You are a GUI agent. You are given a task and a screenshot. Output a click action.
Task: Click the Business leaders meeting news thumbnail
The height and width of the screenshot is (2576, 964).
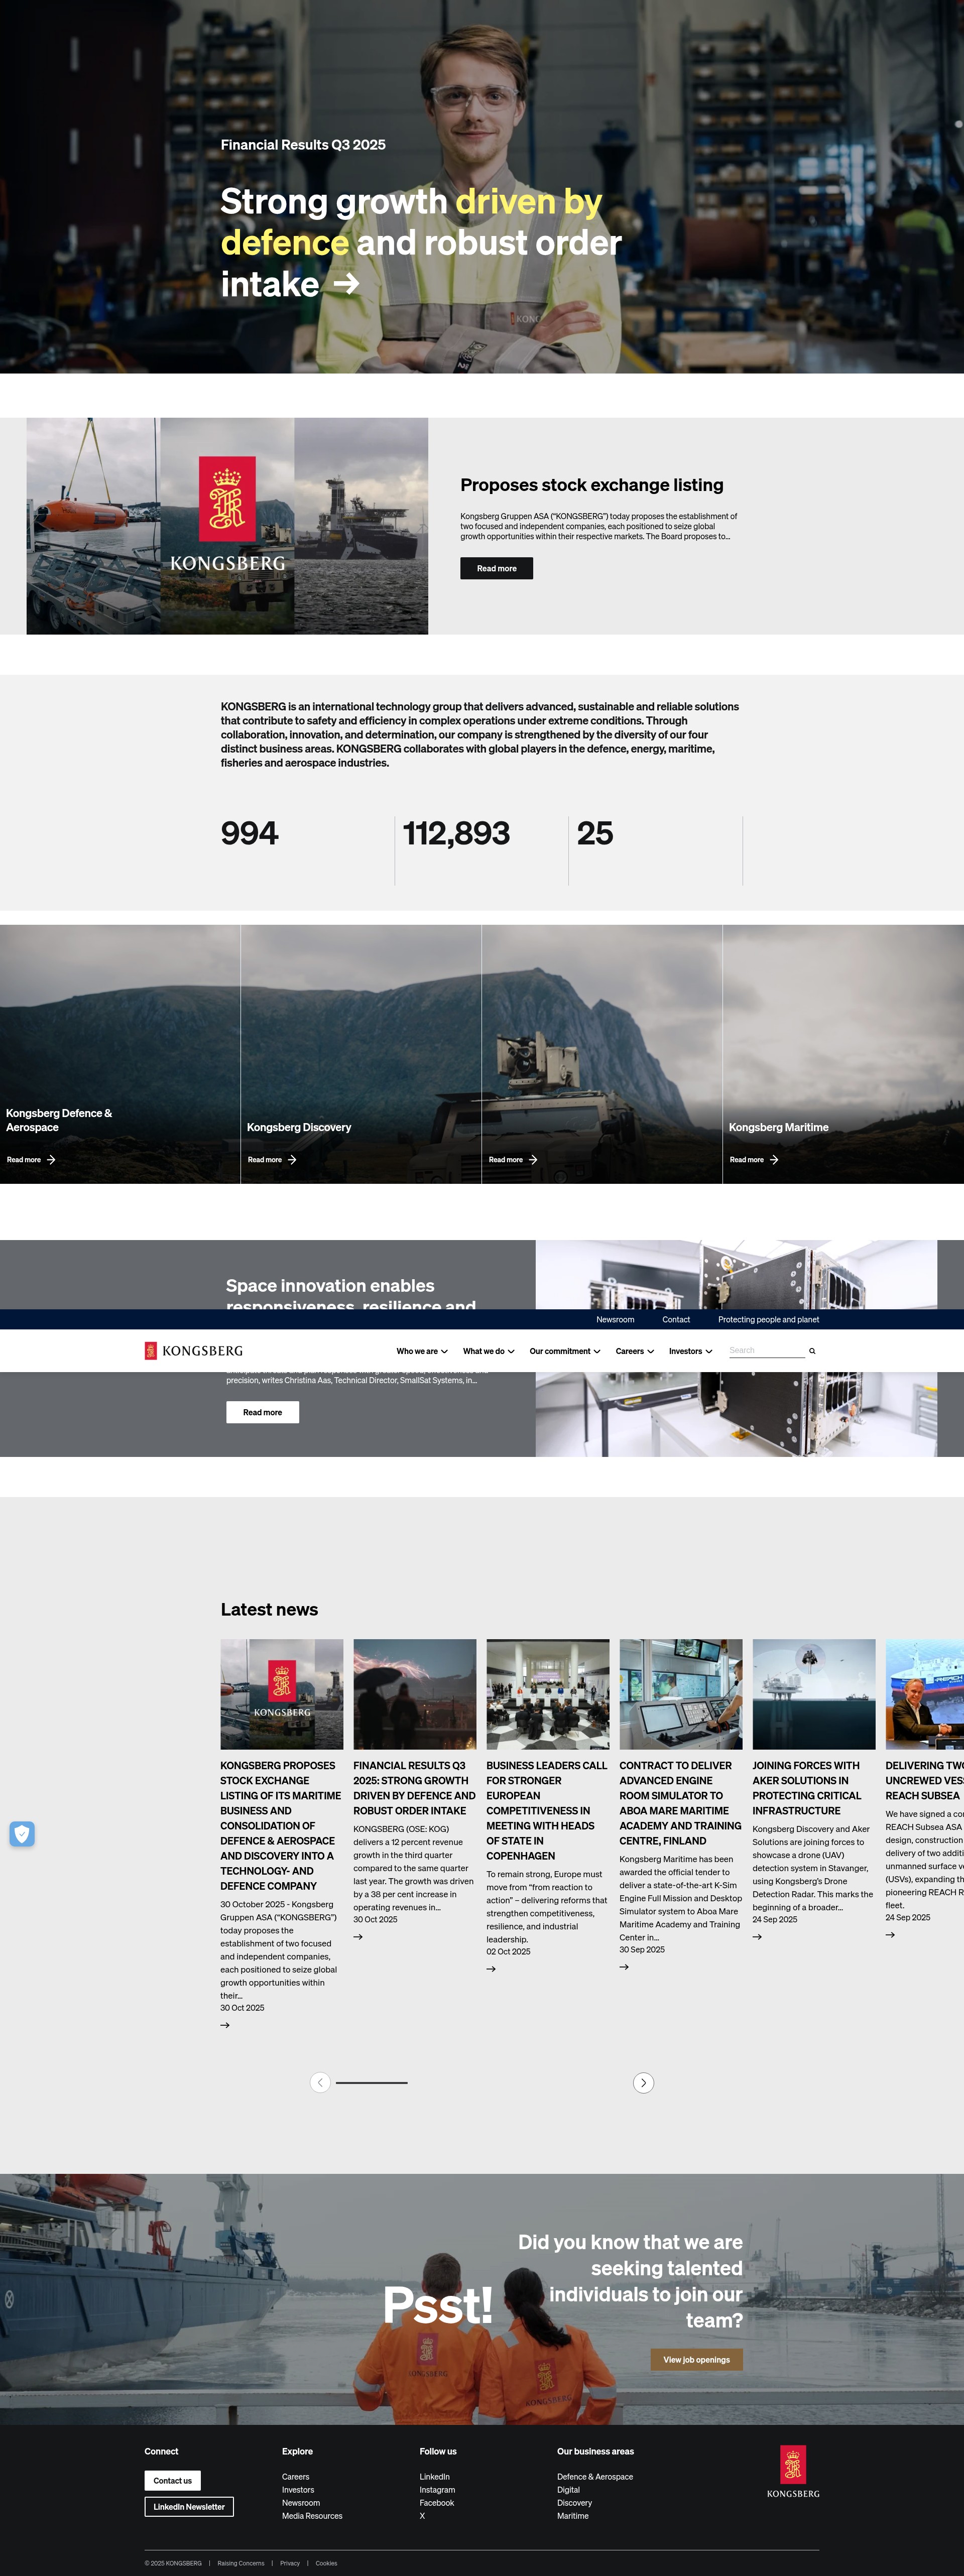coord(548,1694)
